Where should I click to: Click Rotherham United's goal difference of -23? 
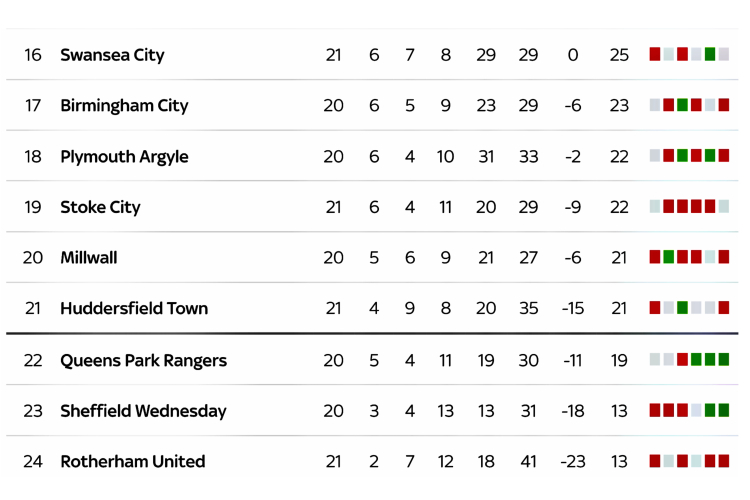point(572,462)
